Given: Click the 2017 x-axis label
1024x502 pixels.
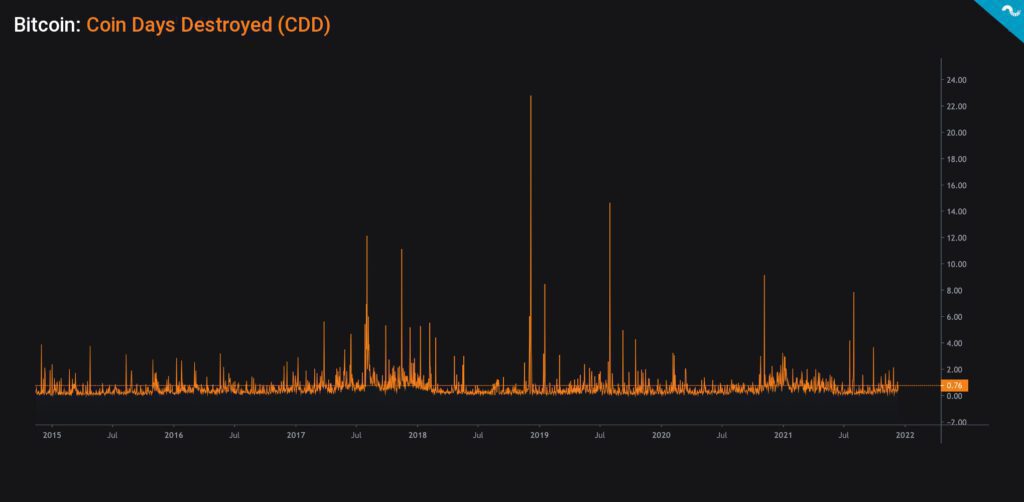Looking at the screenshot, I should coord(296,435).
